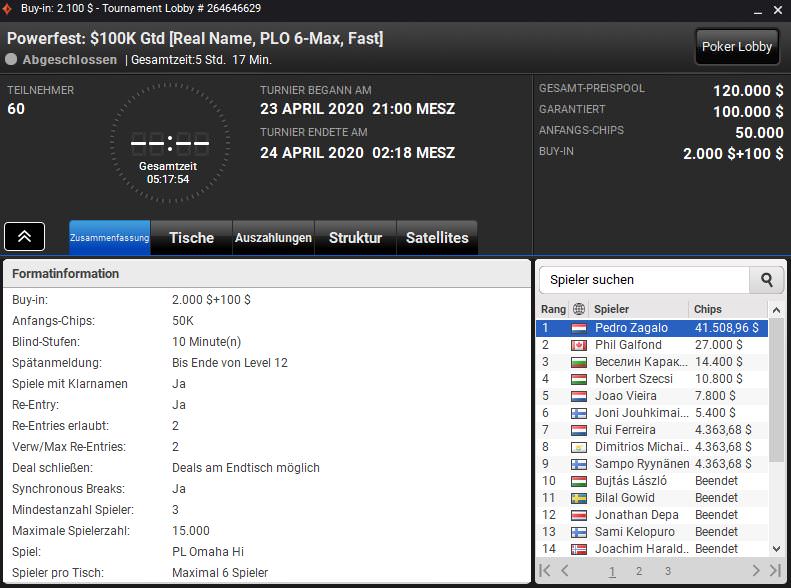Switch to the Auszahlungen tab

pyautogui.click(x=273, y=238)
